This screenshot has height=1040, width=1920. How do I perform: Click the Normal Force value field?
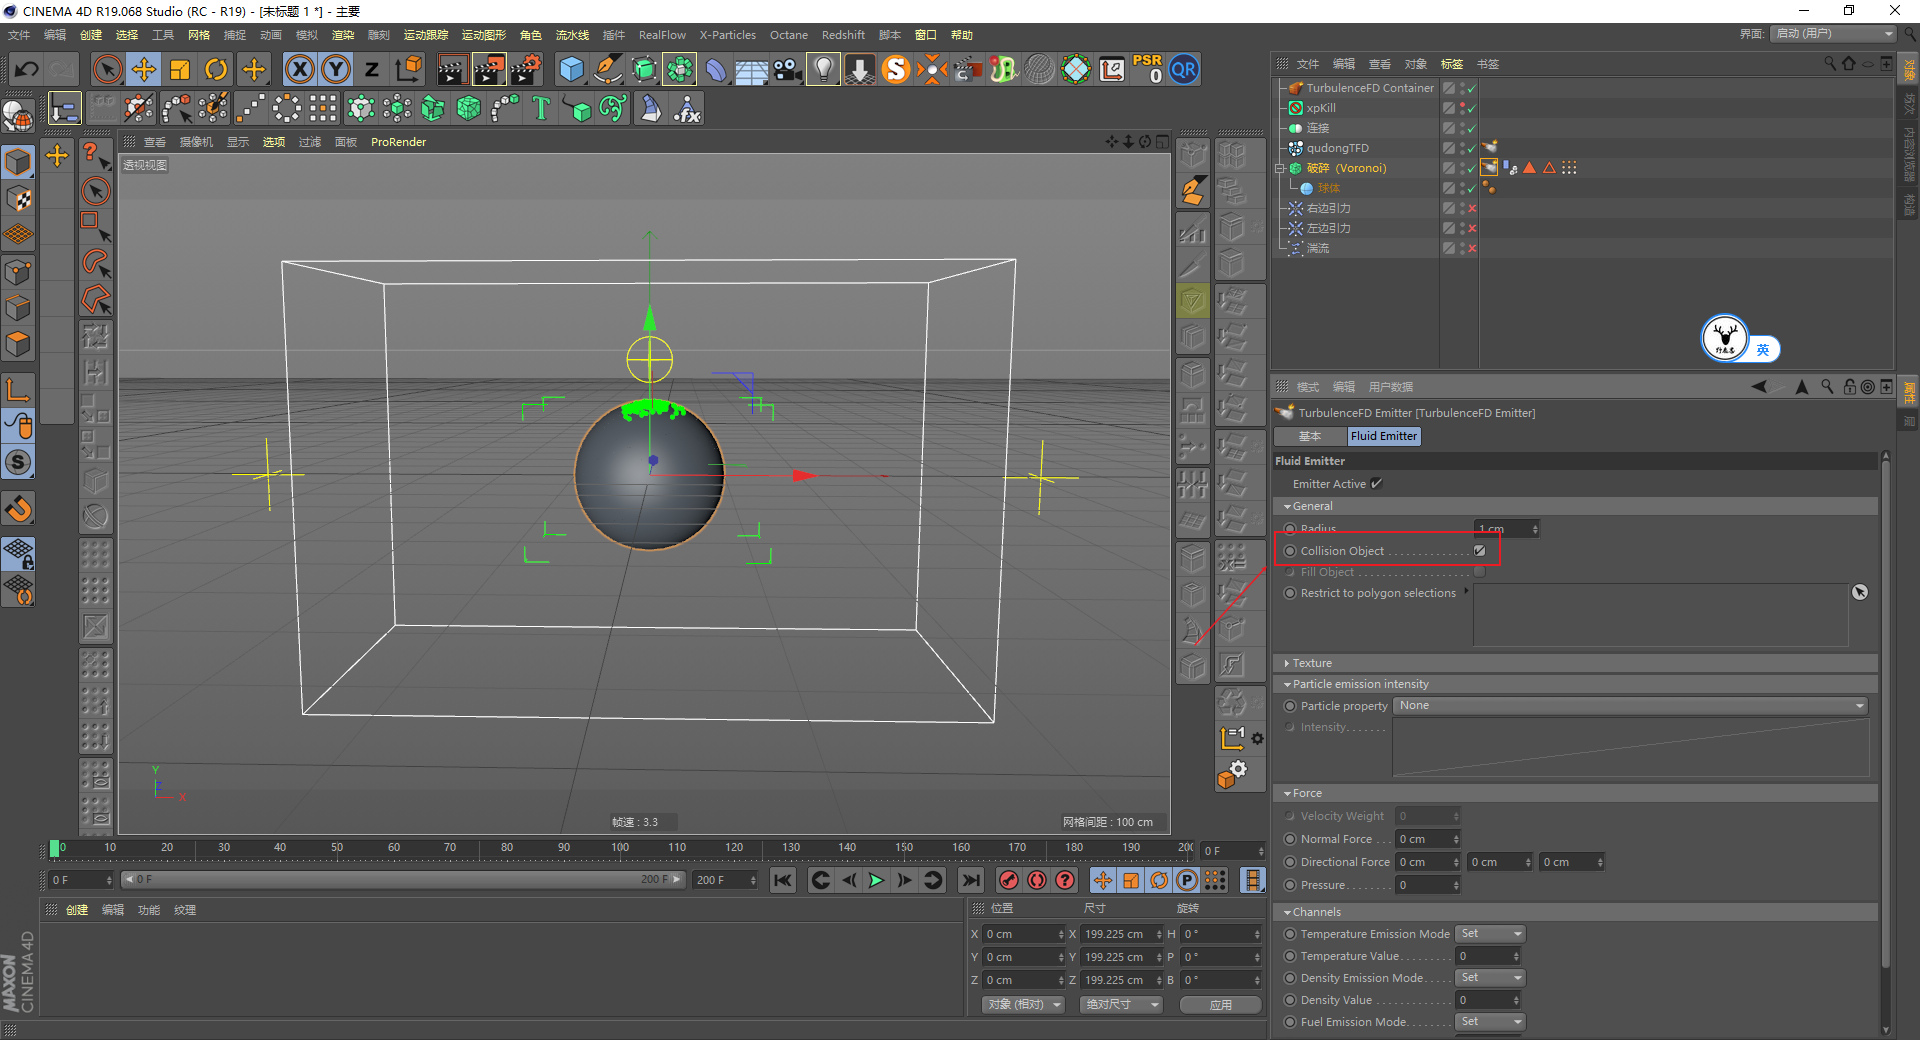tap(1428, 839)
